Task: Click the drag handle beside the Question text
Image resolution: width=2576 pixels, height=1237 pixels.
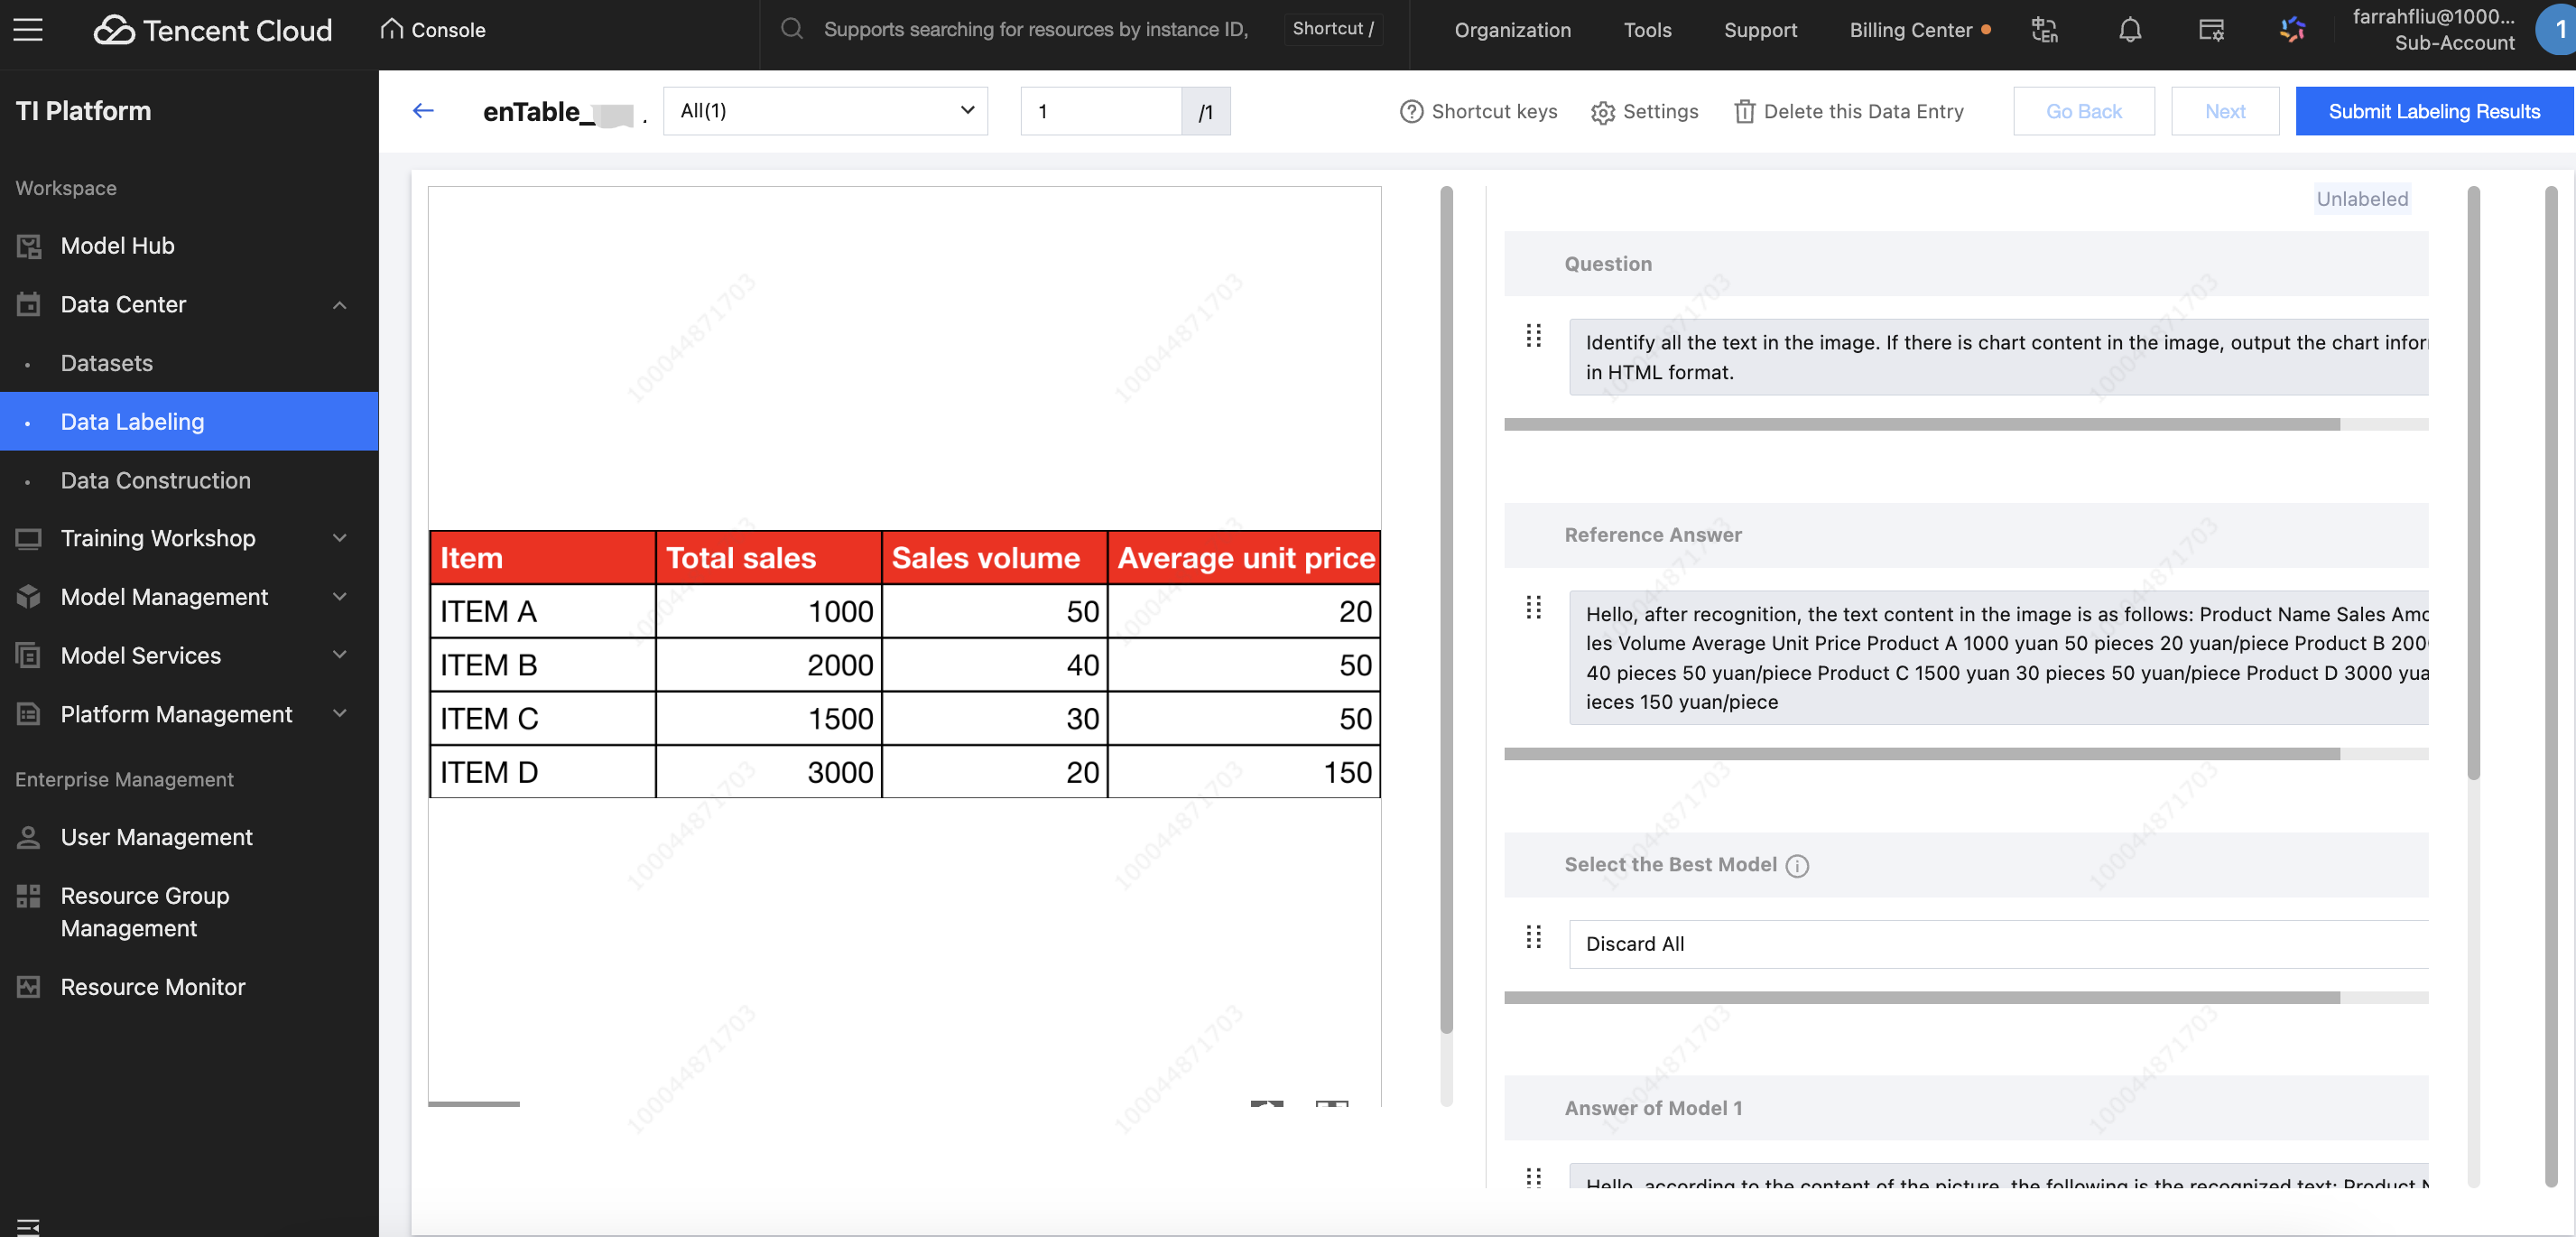Action: click(x=1533, y=336)
